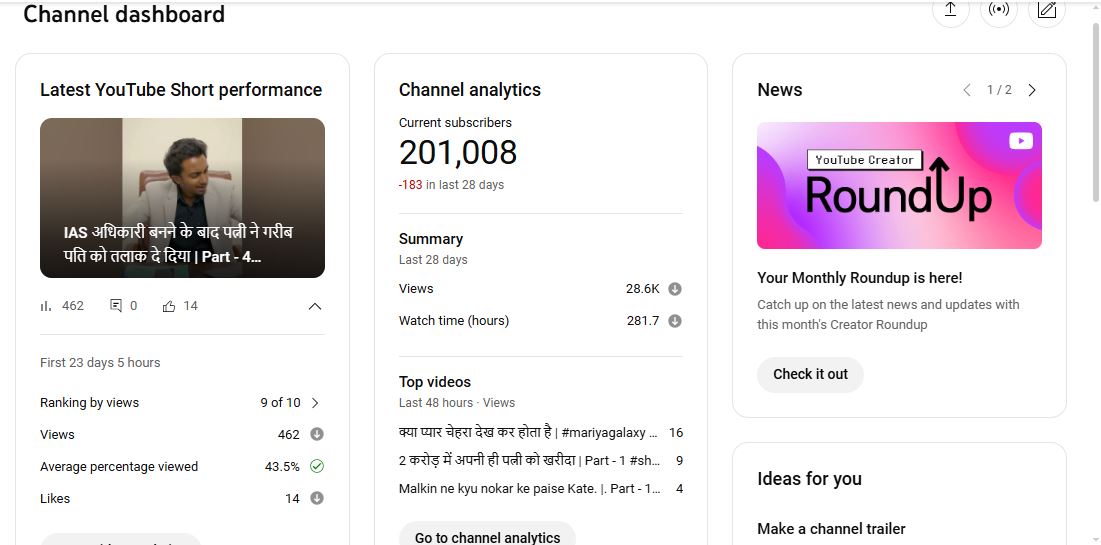Viewport: 1101px width, 545px height.
Task: Click the comments icon showing 0
Action: point(116,306)
